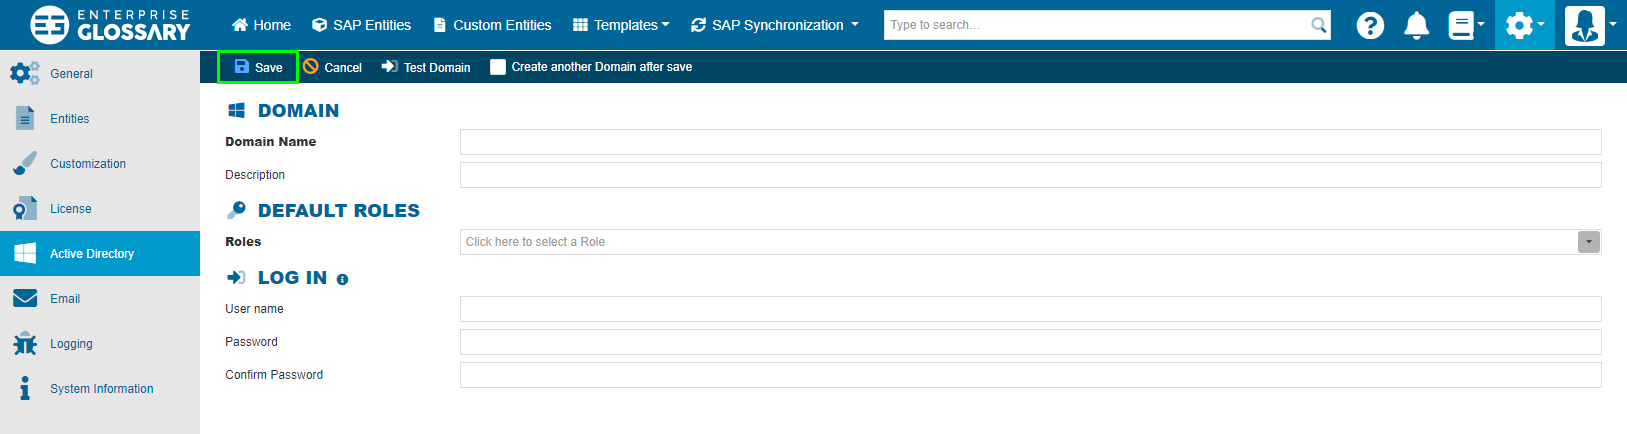Enable Create another Domain after save

pyautogui.click(x=498, y=67)
